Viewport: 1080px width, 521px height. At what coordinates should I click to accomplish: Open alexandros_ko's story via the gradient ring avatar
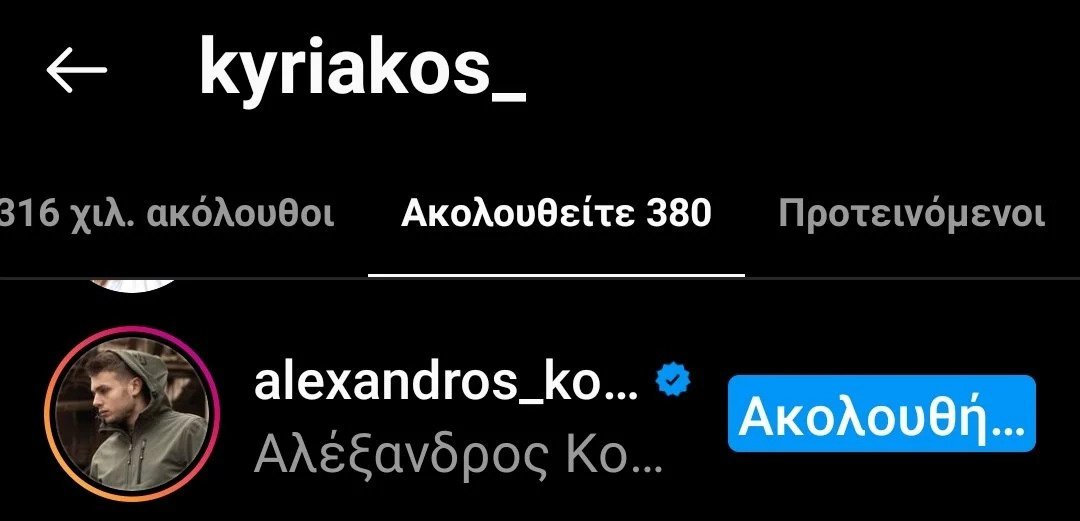[132, 413]
